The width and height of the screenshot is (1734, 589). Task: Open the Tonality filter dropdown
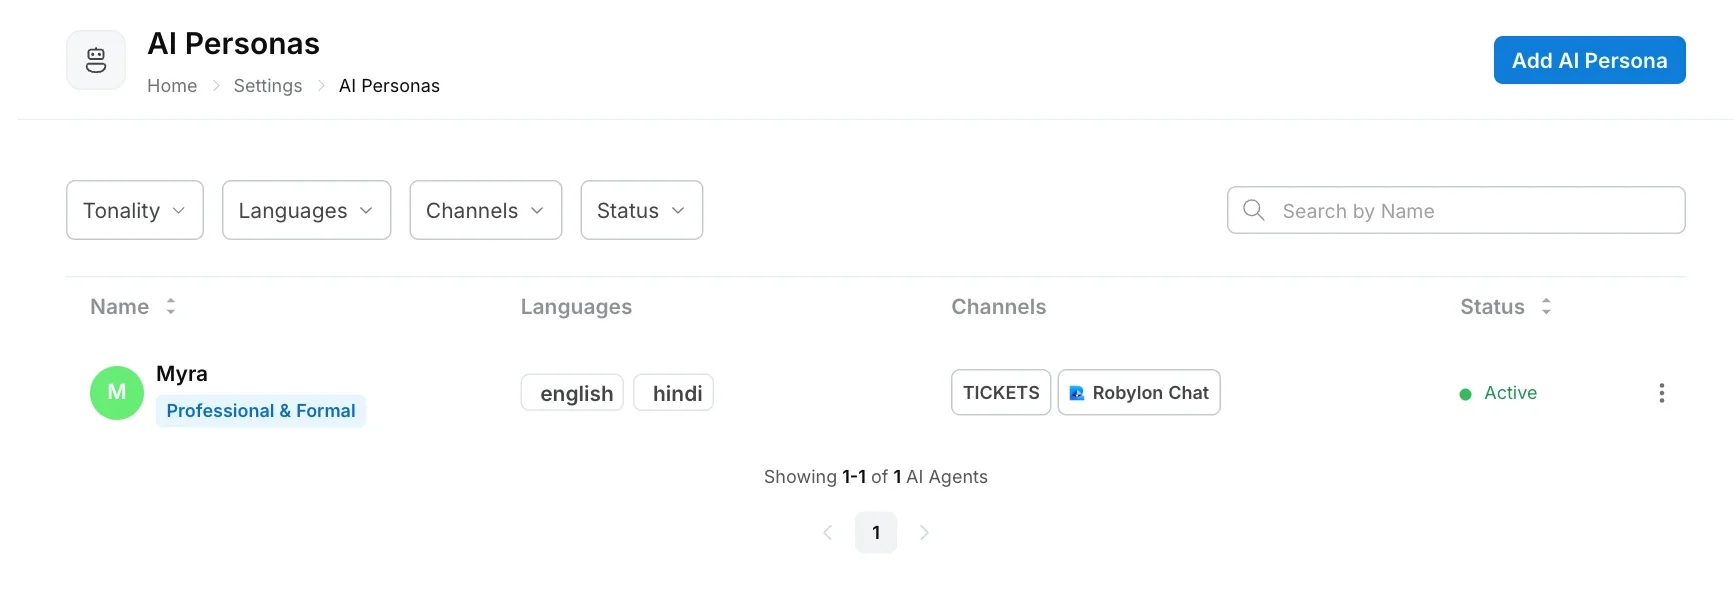tap(135, 210)
